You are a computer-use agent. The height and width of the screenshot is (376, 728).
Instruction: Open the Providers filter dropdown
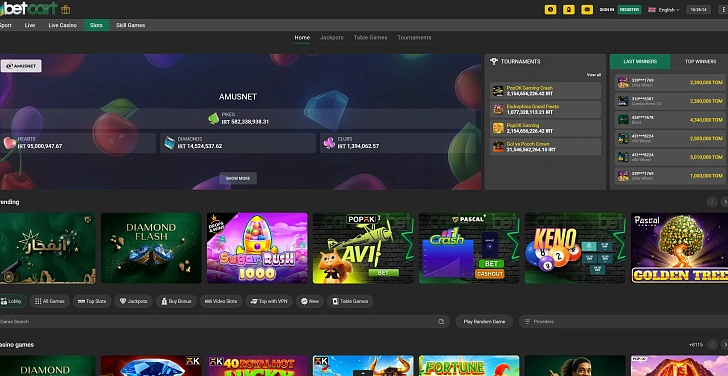[x=623, y=321]
